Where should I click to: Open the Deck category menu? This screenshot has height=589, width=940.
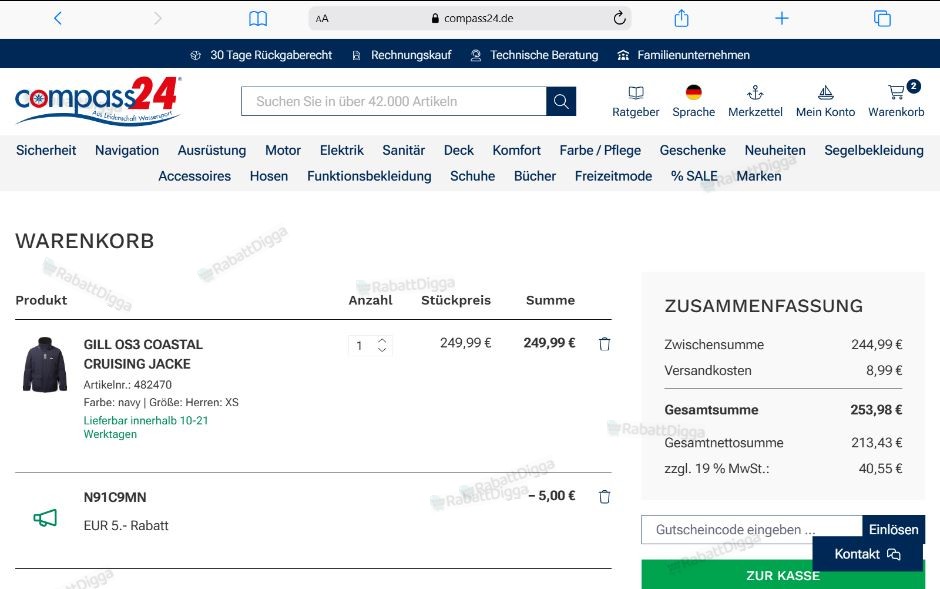coord(459,150)
